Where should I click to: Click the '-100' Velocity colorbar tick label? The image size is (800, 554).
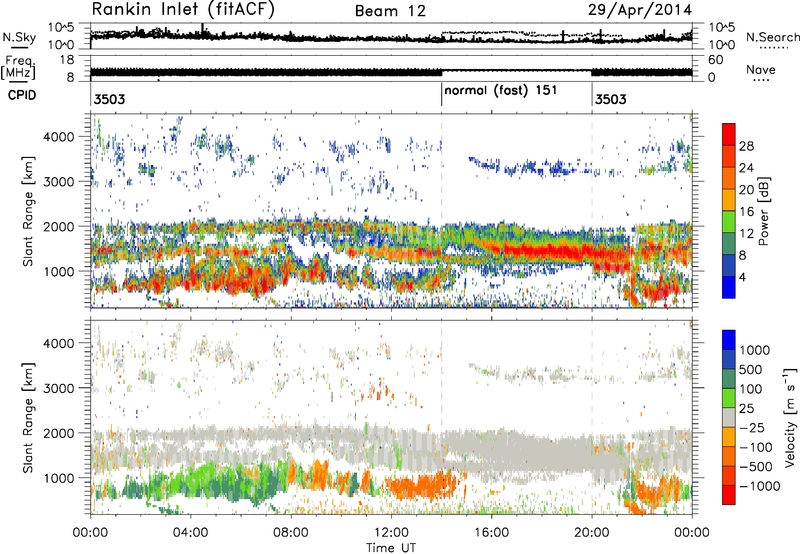coord(756,447)
